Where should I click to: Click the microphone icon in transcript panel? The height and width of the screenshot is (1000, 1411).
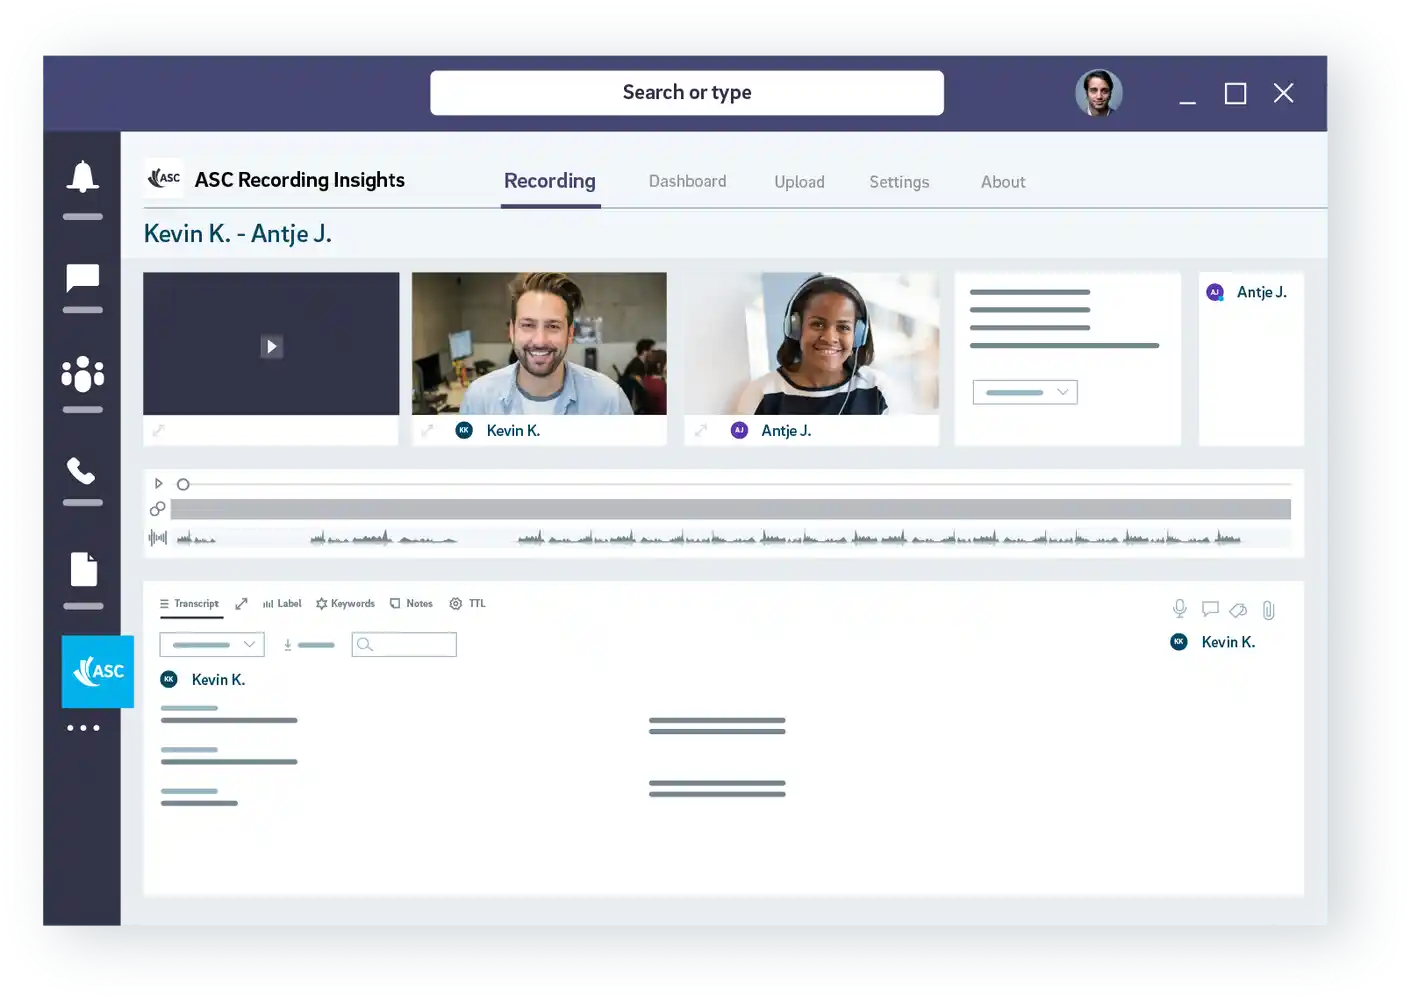[x=1180, y=609]
